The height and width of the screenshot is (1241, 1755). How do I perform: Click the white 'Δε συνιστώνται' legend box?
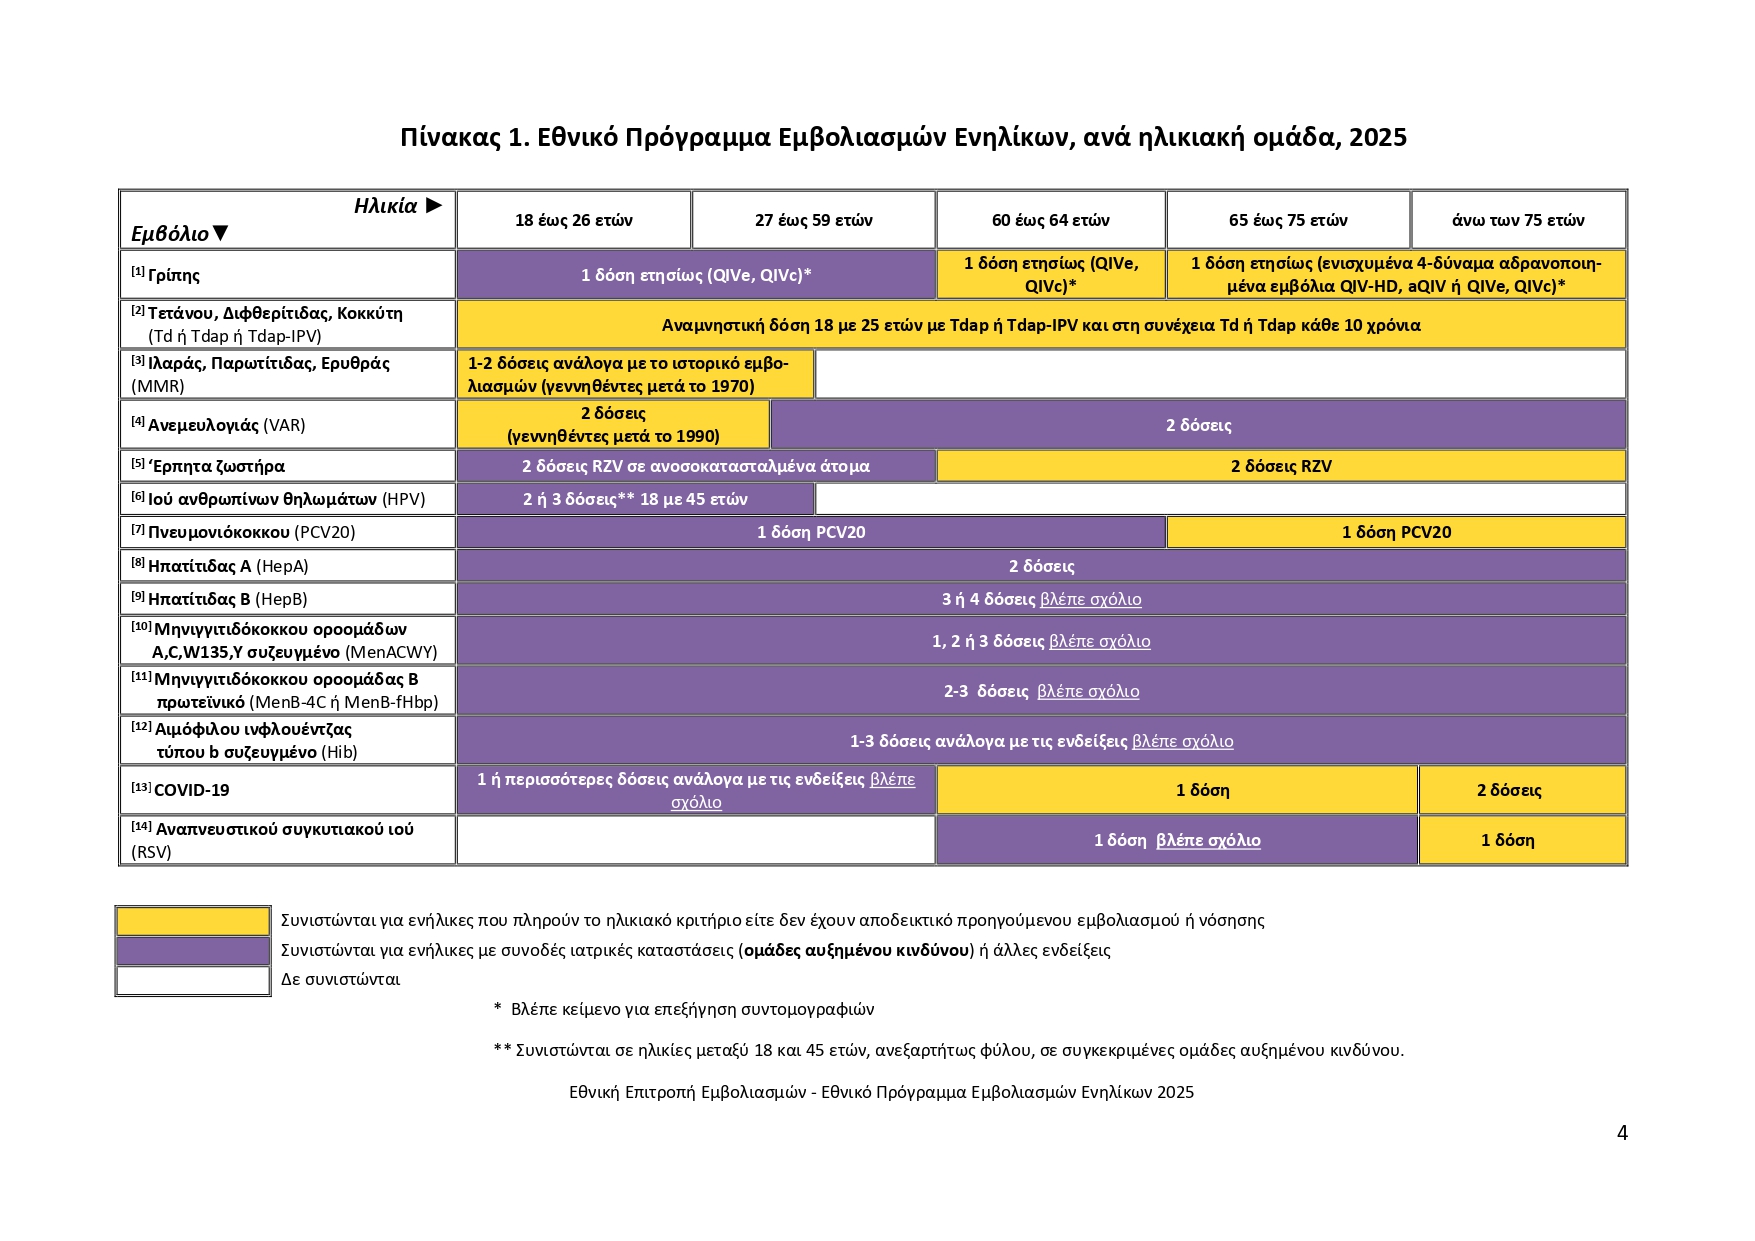193,980
